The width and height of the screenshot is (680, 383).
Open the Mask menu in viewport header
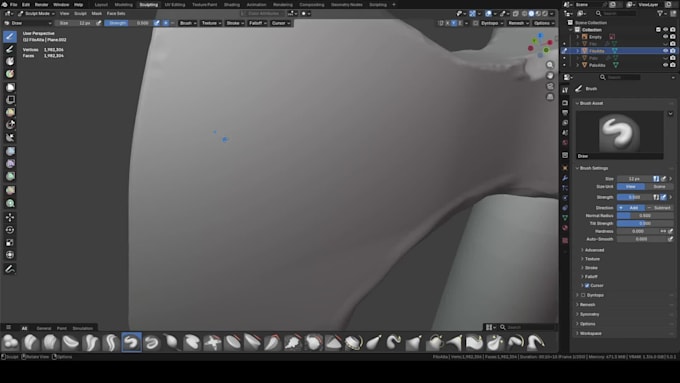coord(97,13)
